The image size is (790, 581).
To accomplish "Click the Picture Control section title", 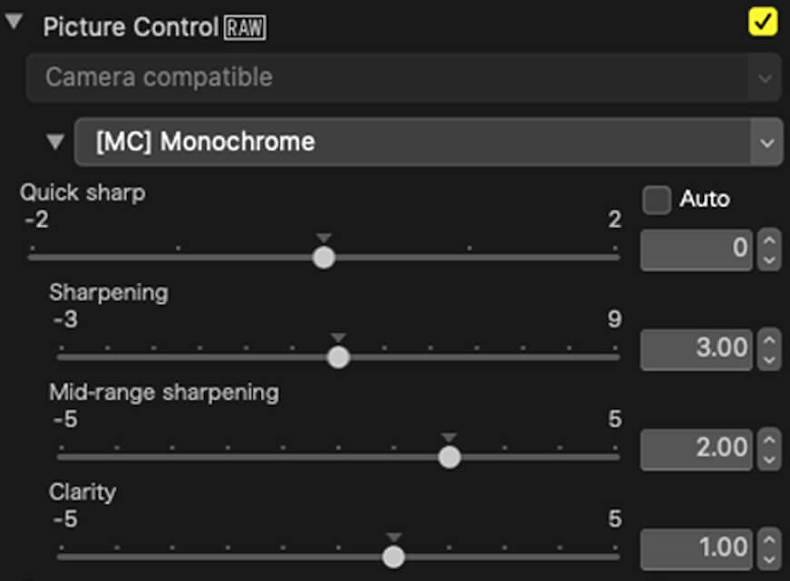I will [130, 27].
